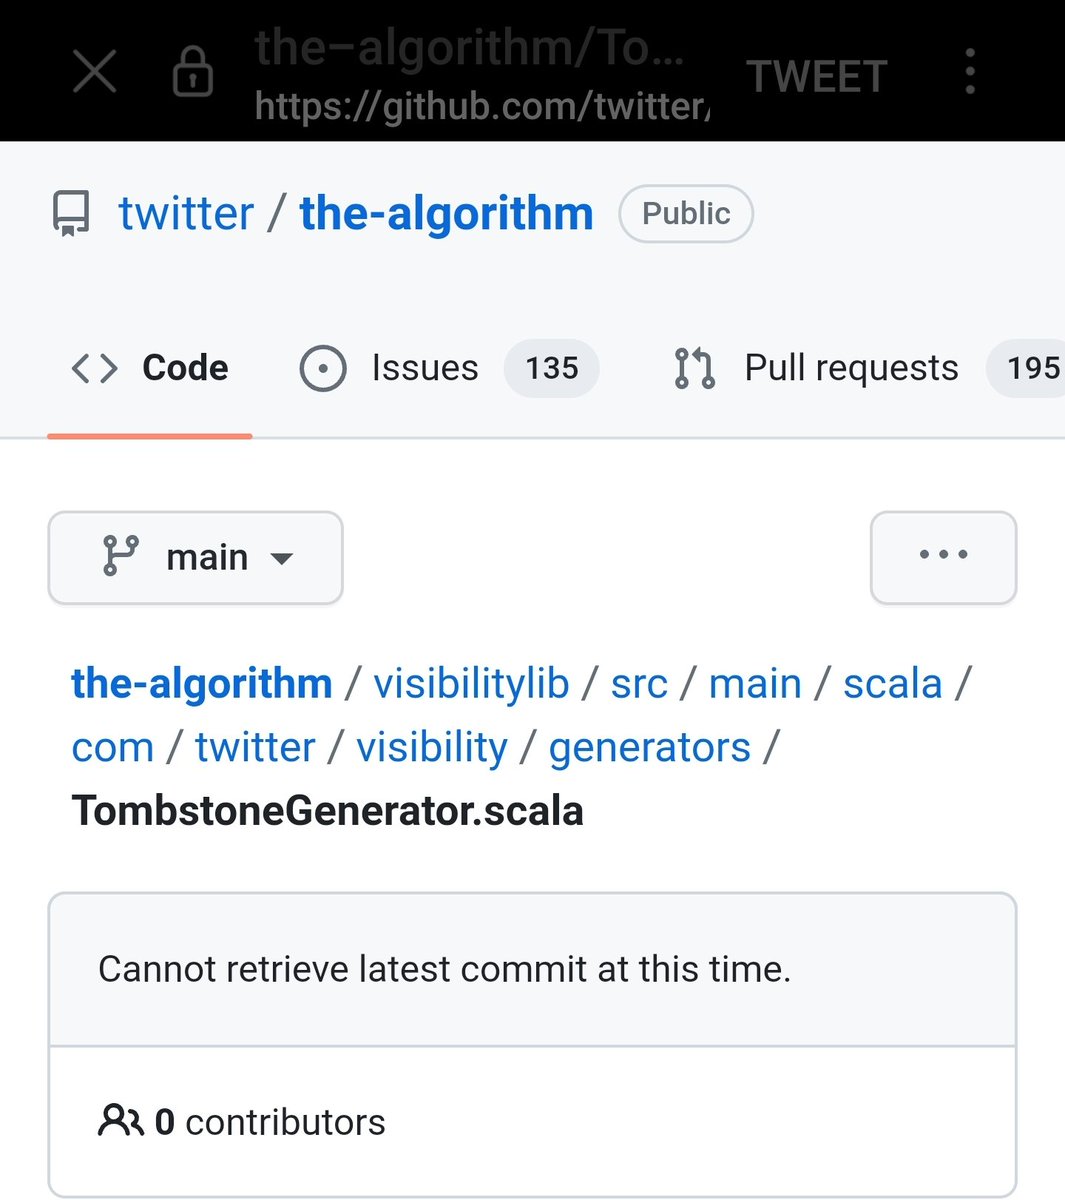Tap the TWEET button in top bar
Screen dimensions: 1065x1200
(817, 76)
